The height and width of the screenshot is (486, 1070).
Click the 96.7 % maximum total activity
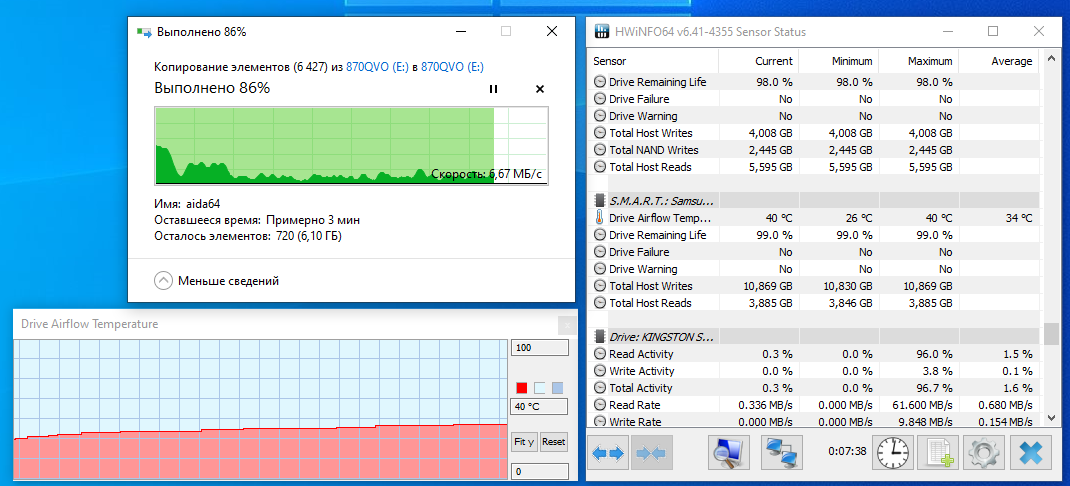point(934,388)
